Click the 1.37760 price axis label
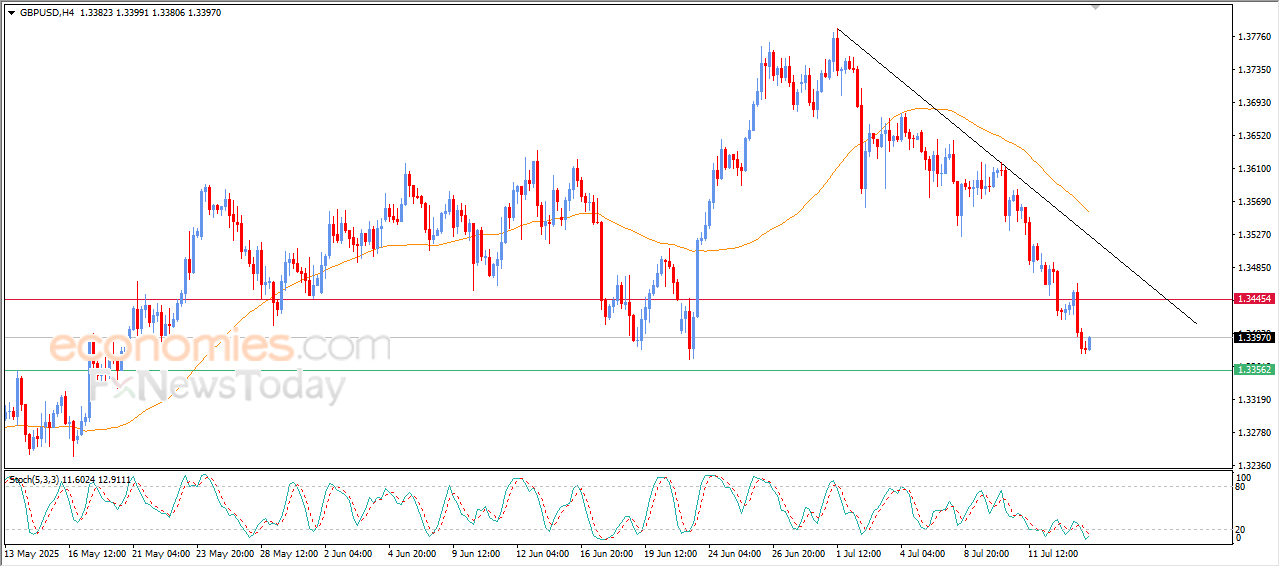 click(x=1254, y=37)
